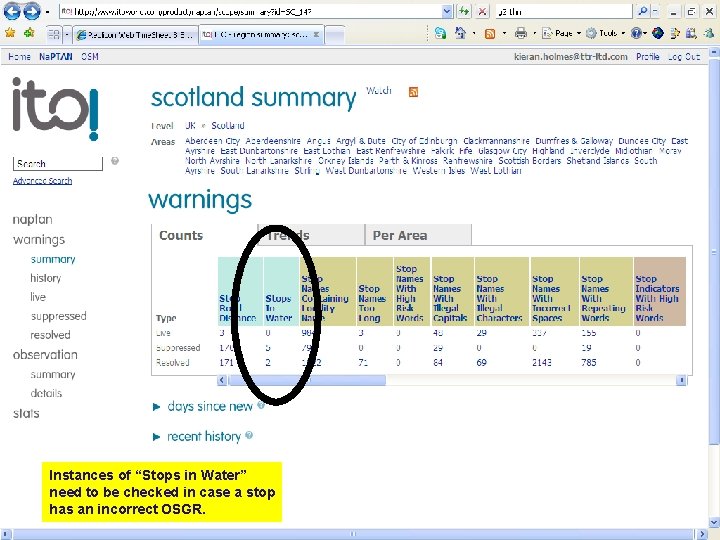Screen dimensions: 720x540
Task: Open warnings history in the sidebar
Action: pyautogui.click(x=45, y=278)
